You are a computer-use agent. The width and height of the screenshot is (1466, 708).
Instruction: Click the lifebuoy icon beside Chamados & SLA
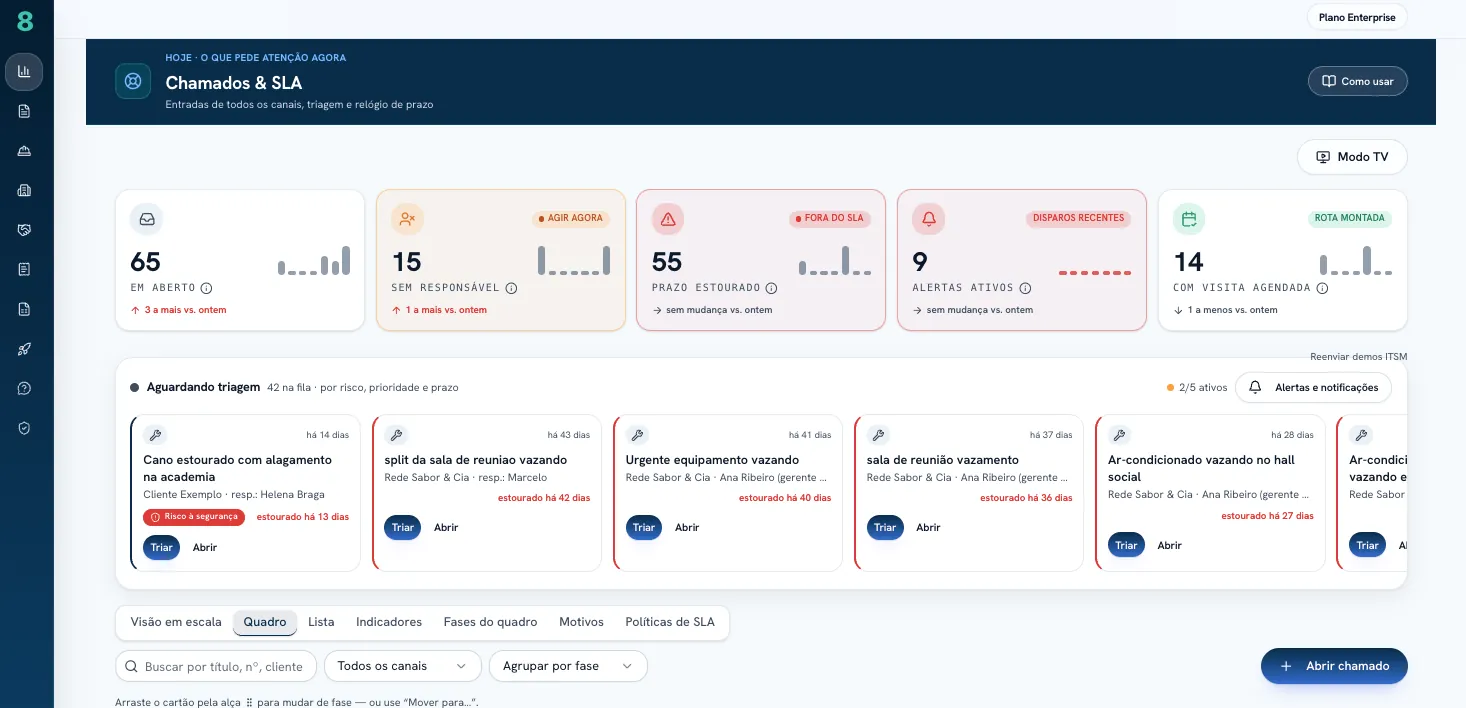click(x=133, y=81)
